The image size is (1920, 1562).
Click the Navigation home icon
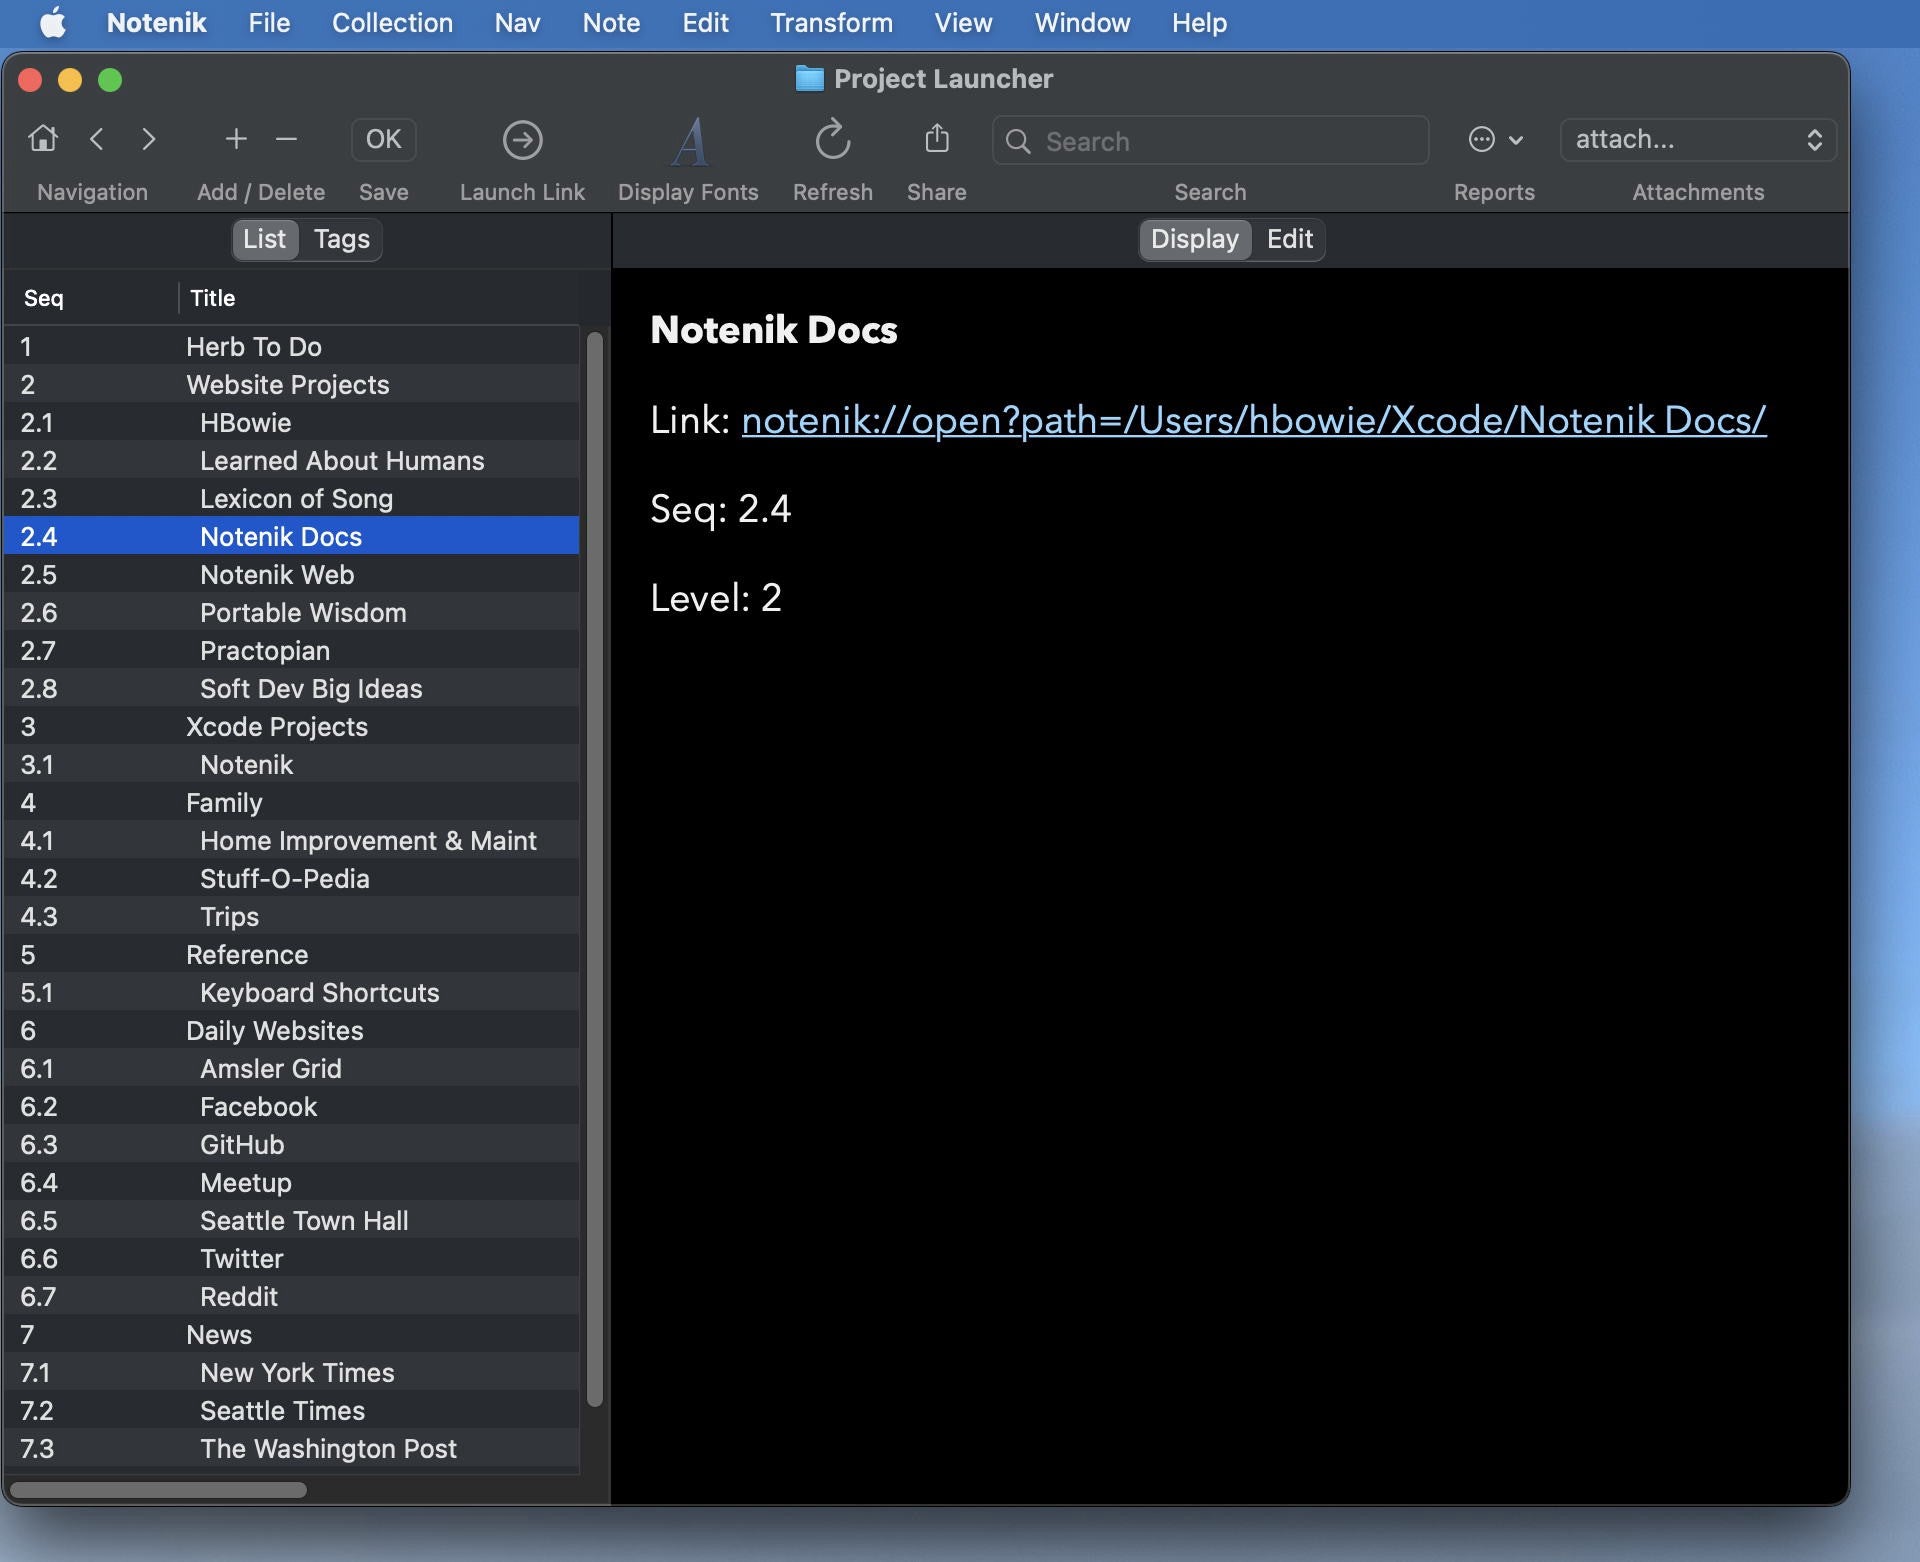tap(42, 139)
